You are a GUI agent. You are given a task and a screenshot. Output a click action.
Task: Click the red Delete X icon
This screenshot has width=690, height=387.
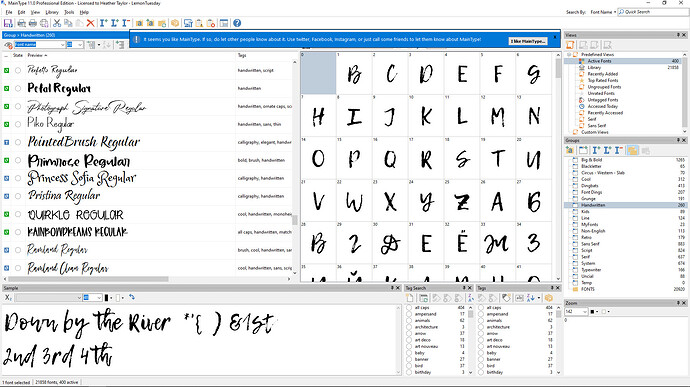tap(90, 23)
